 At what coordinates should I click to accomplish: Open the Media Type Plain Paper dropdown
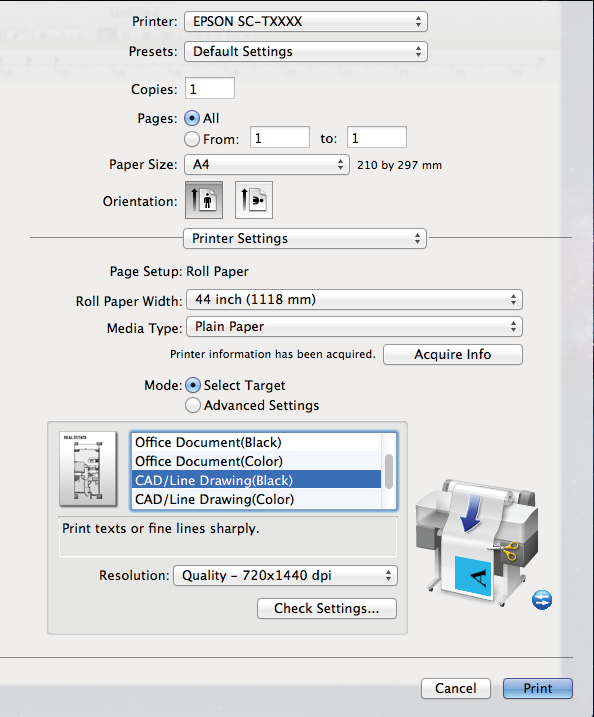pyautogui.click(x=354, y=326)
